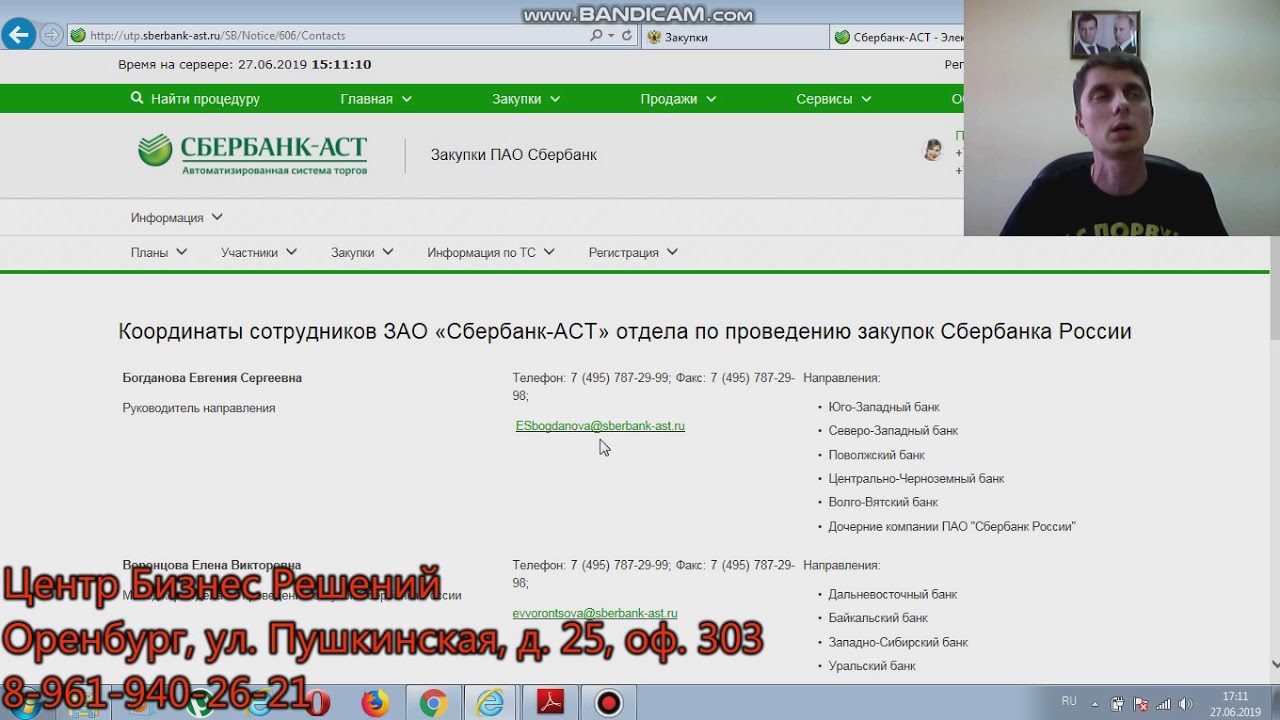Click the Руководитель направления text

pos(199,408)
